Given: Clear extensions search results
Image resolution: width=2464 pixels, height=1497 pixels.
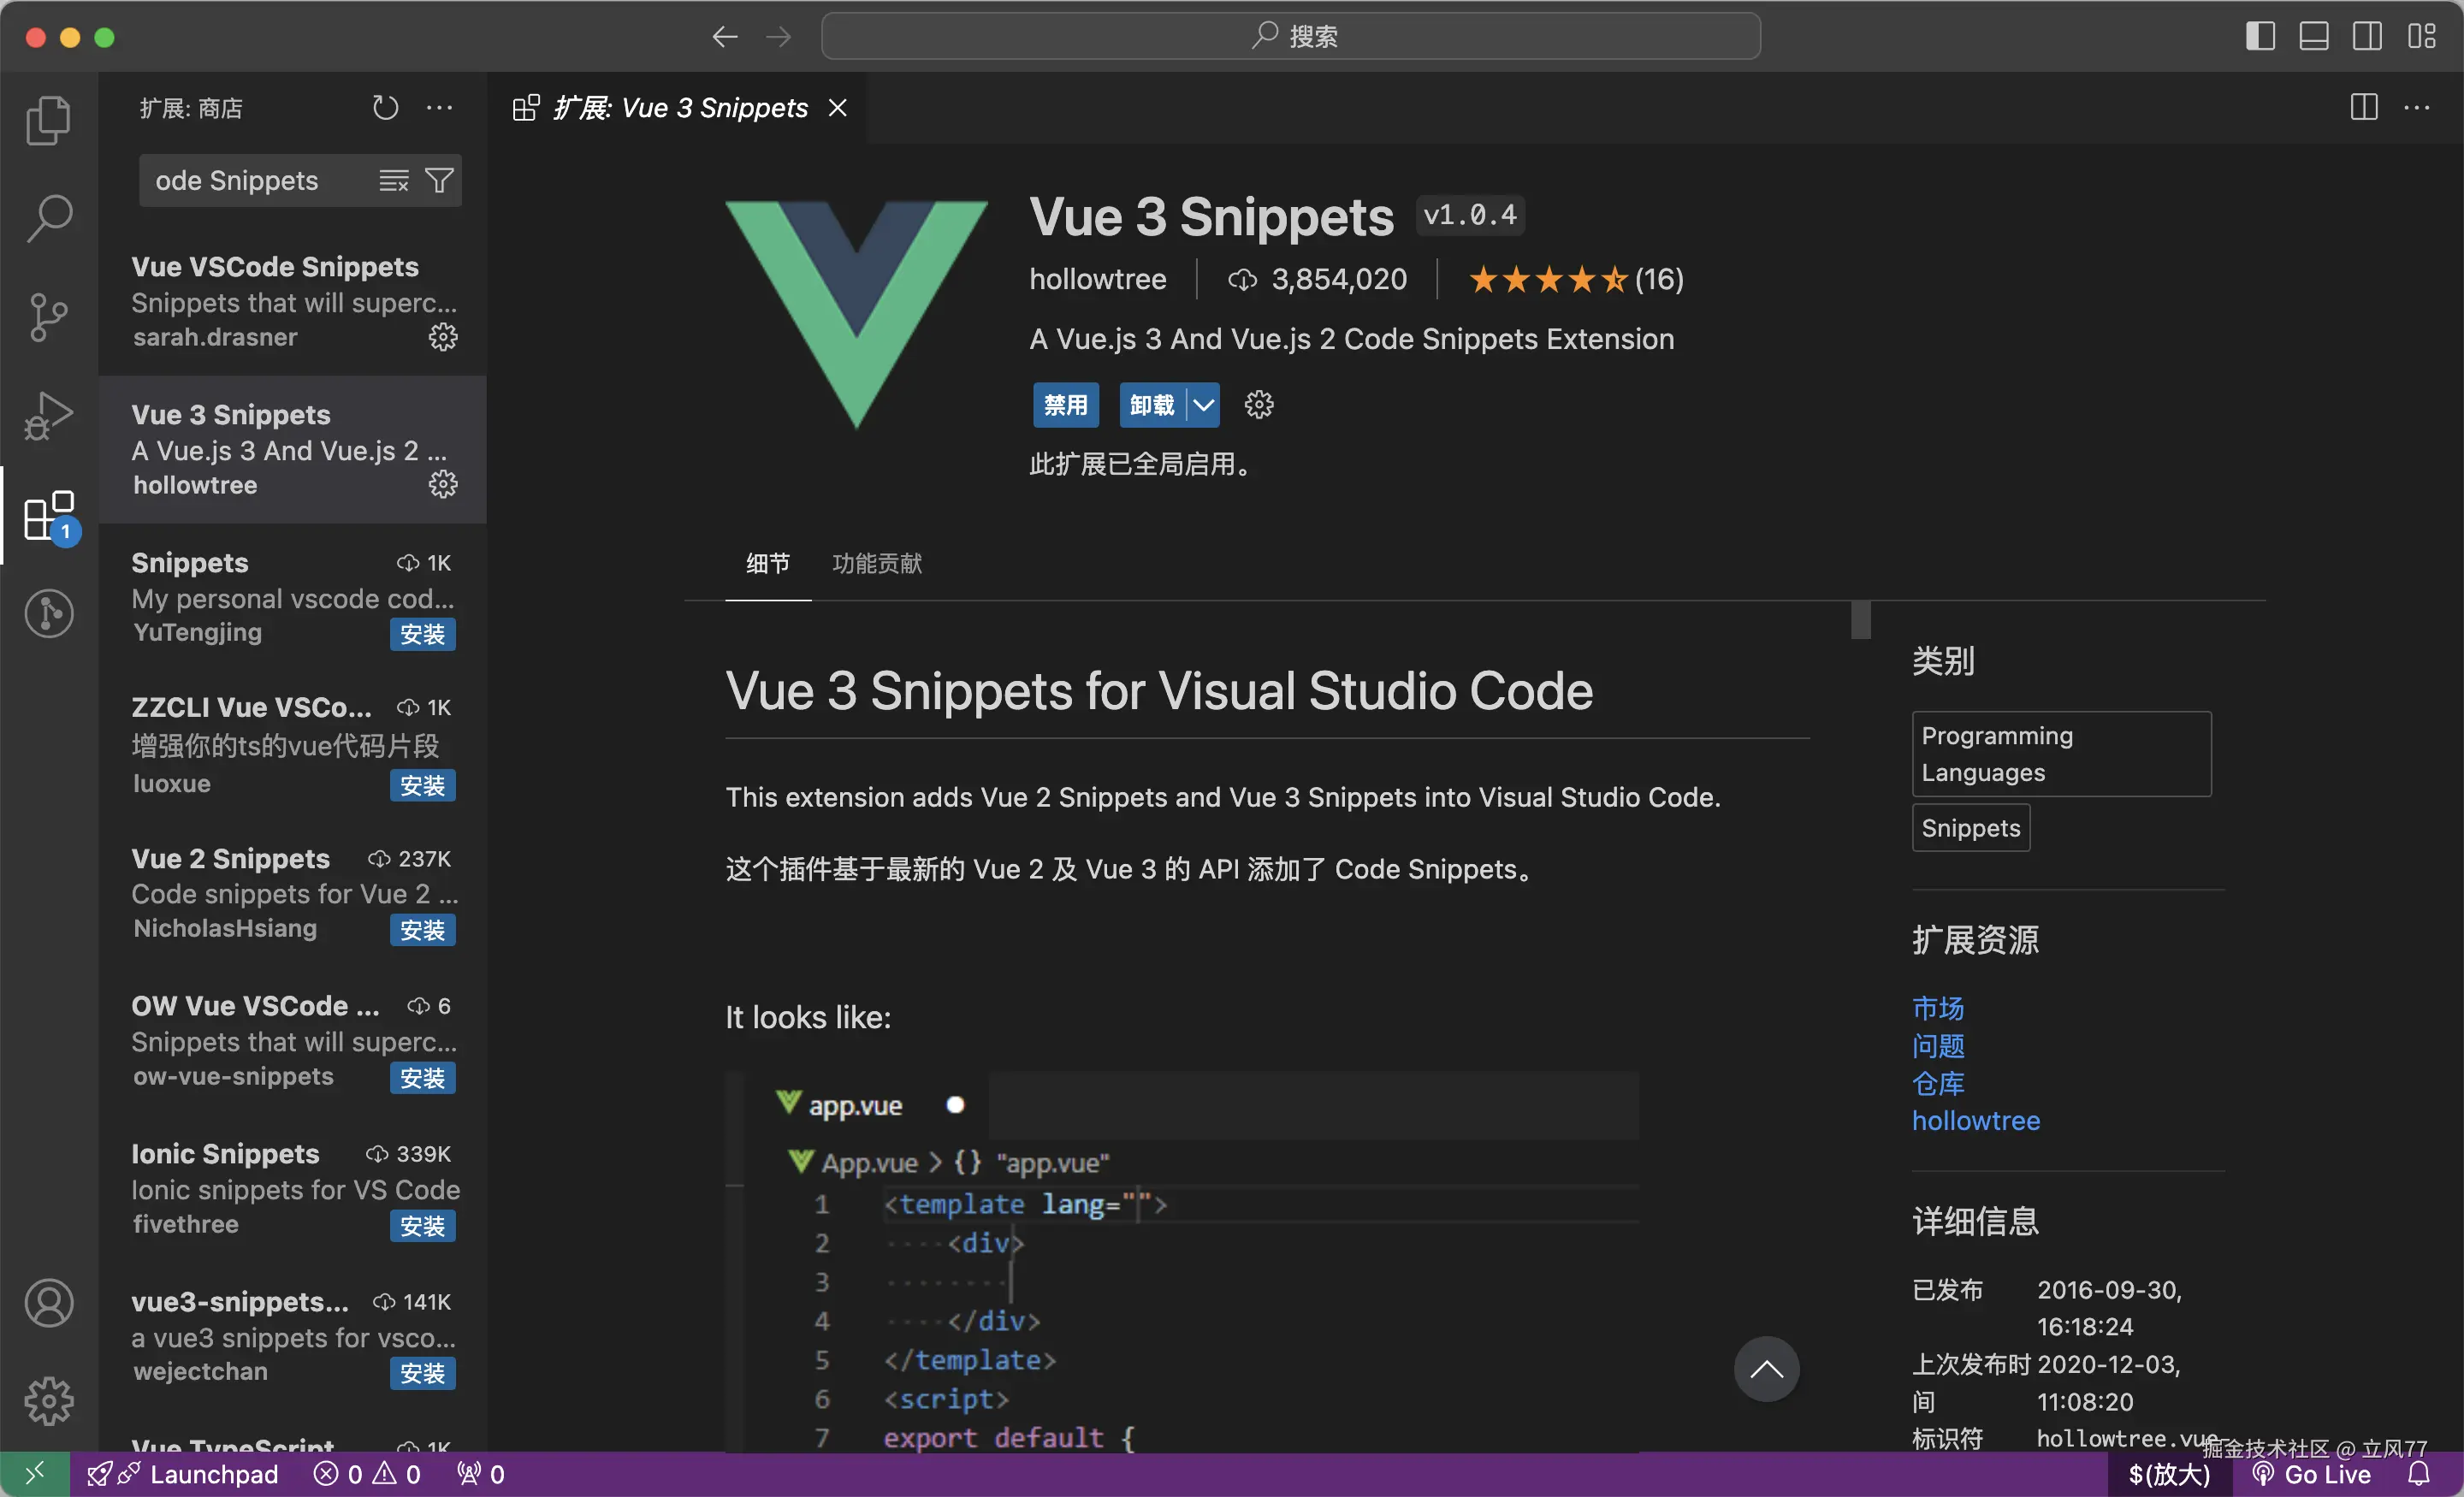Looking at the screenshot, I should tap(393, 180).
